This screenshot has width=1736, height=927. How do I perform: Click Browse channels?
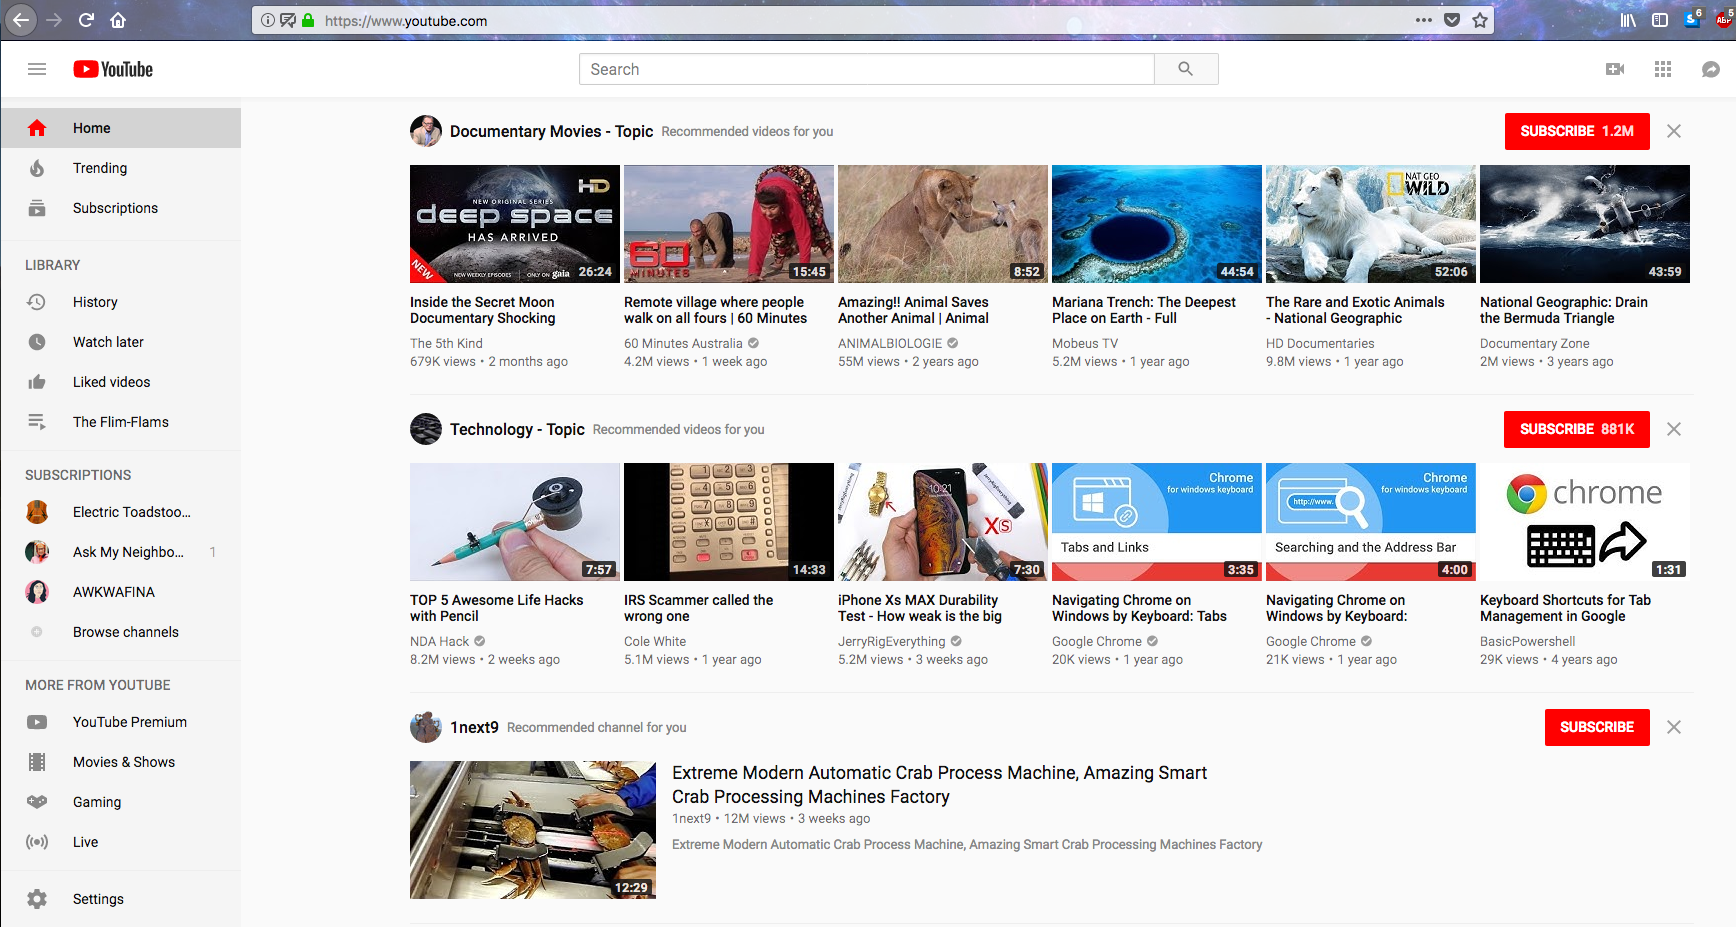coord(121,632)
